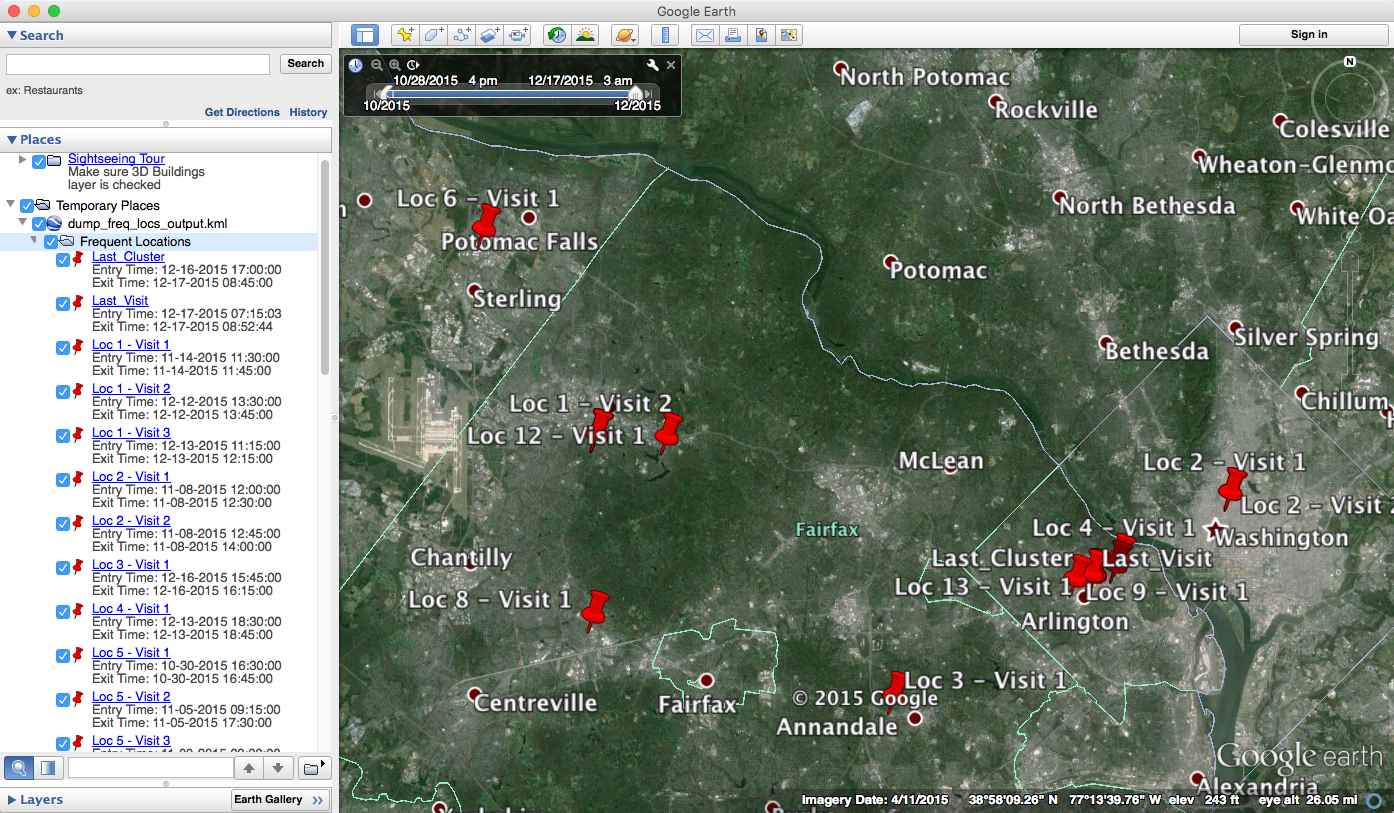Collapse the Search panel header
The width and height of the screenshot is (1394, 813).
[x=166, y=35]
